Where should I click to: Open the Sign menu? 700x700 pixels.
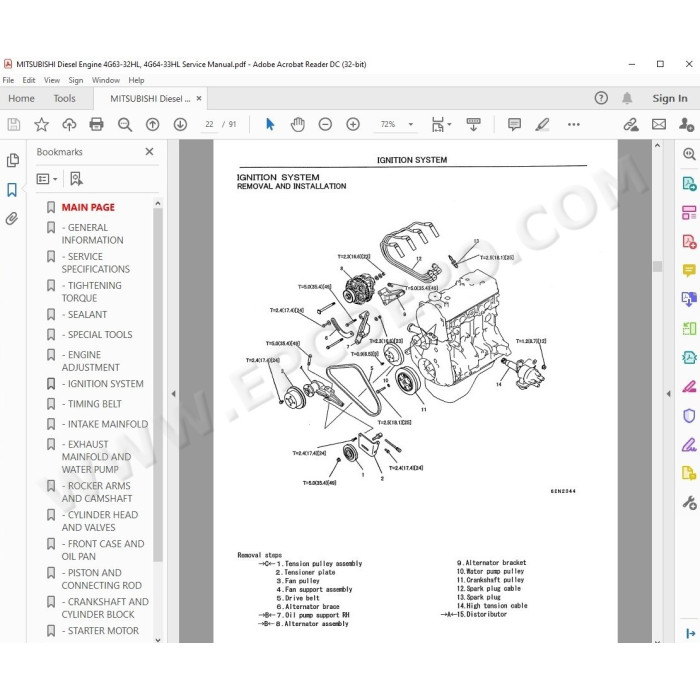76,80
